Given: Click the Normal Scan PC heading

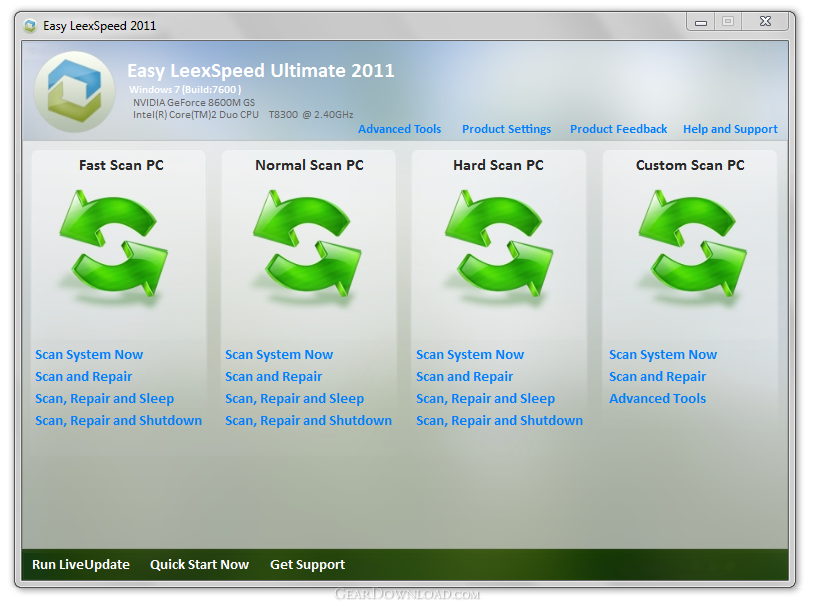Looking at the screenshot, I should [309, 165].
